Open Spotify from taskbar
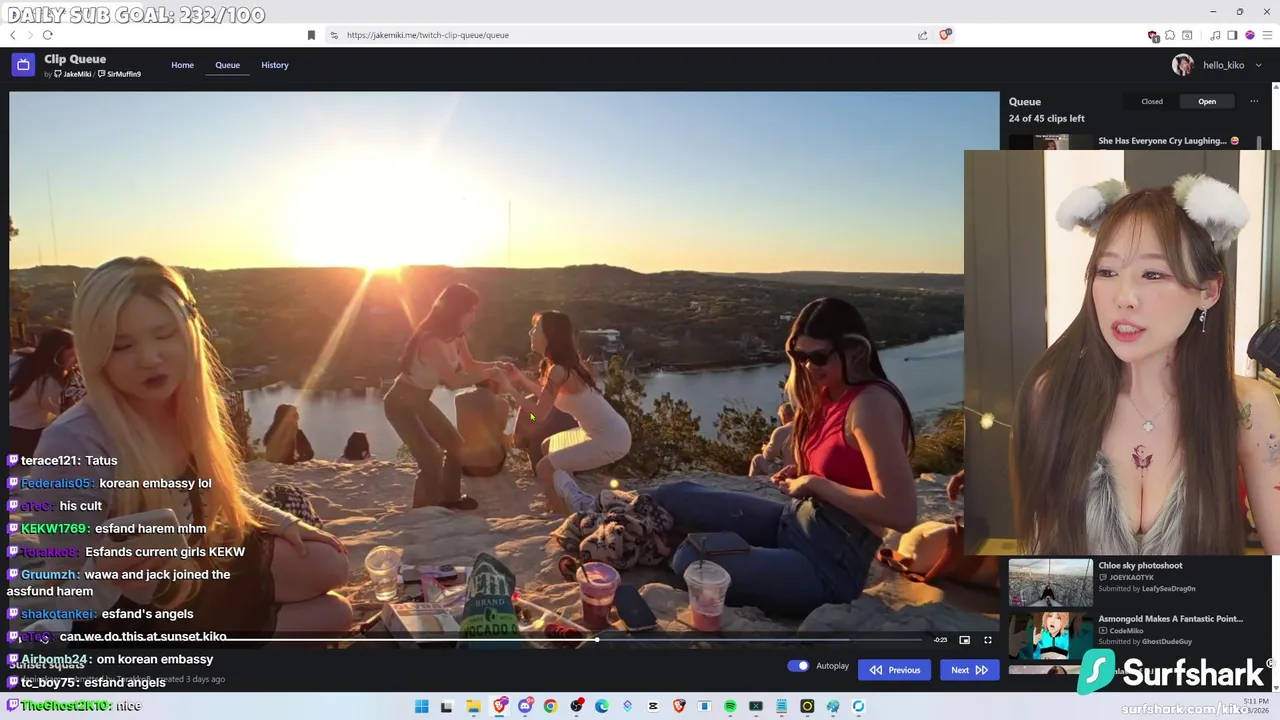The image size is (1280, 720). coord(730,706)
